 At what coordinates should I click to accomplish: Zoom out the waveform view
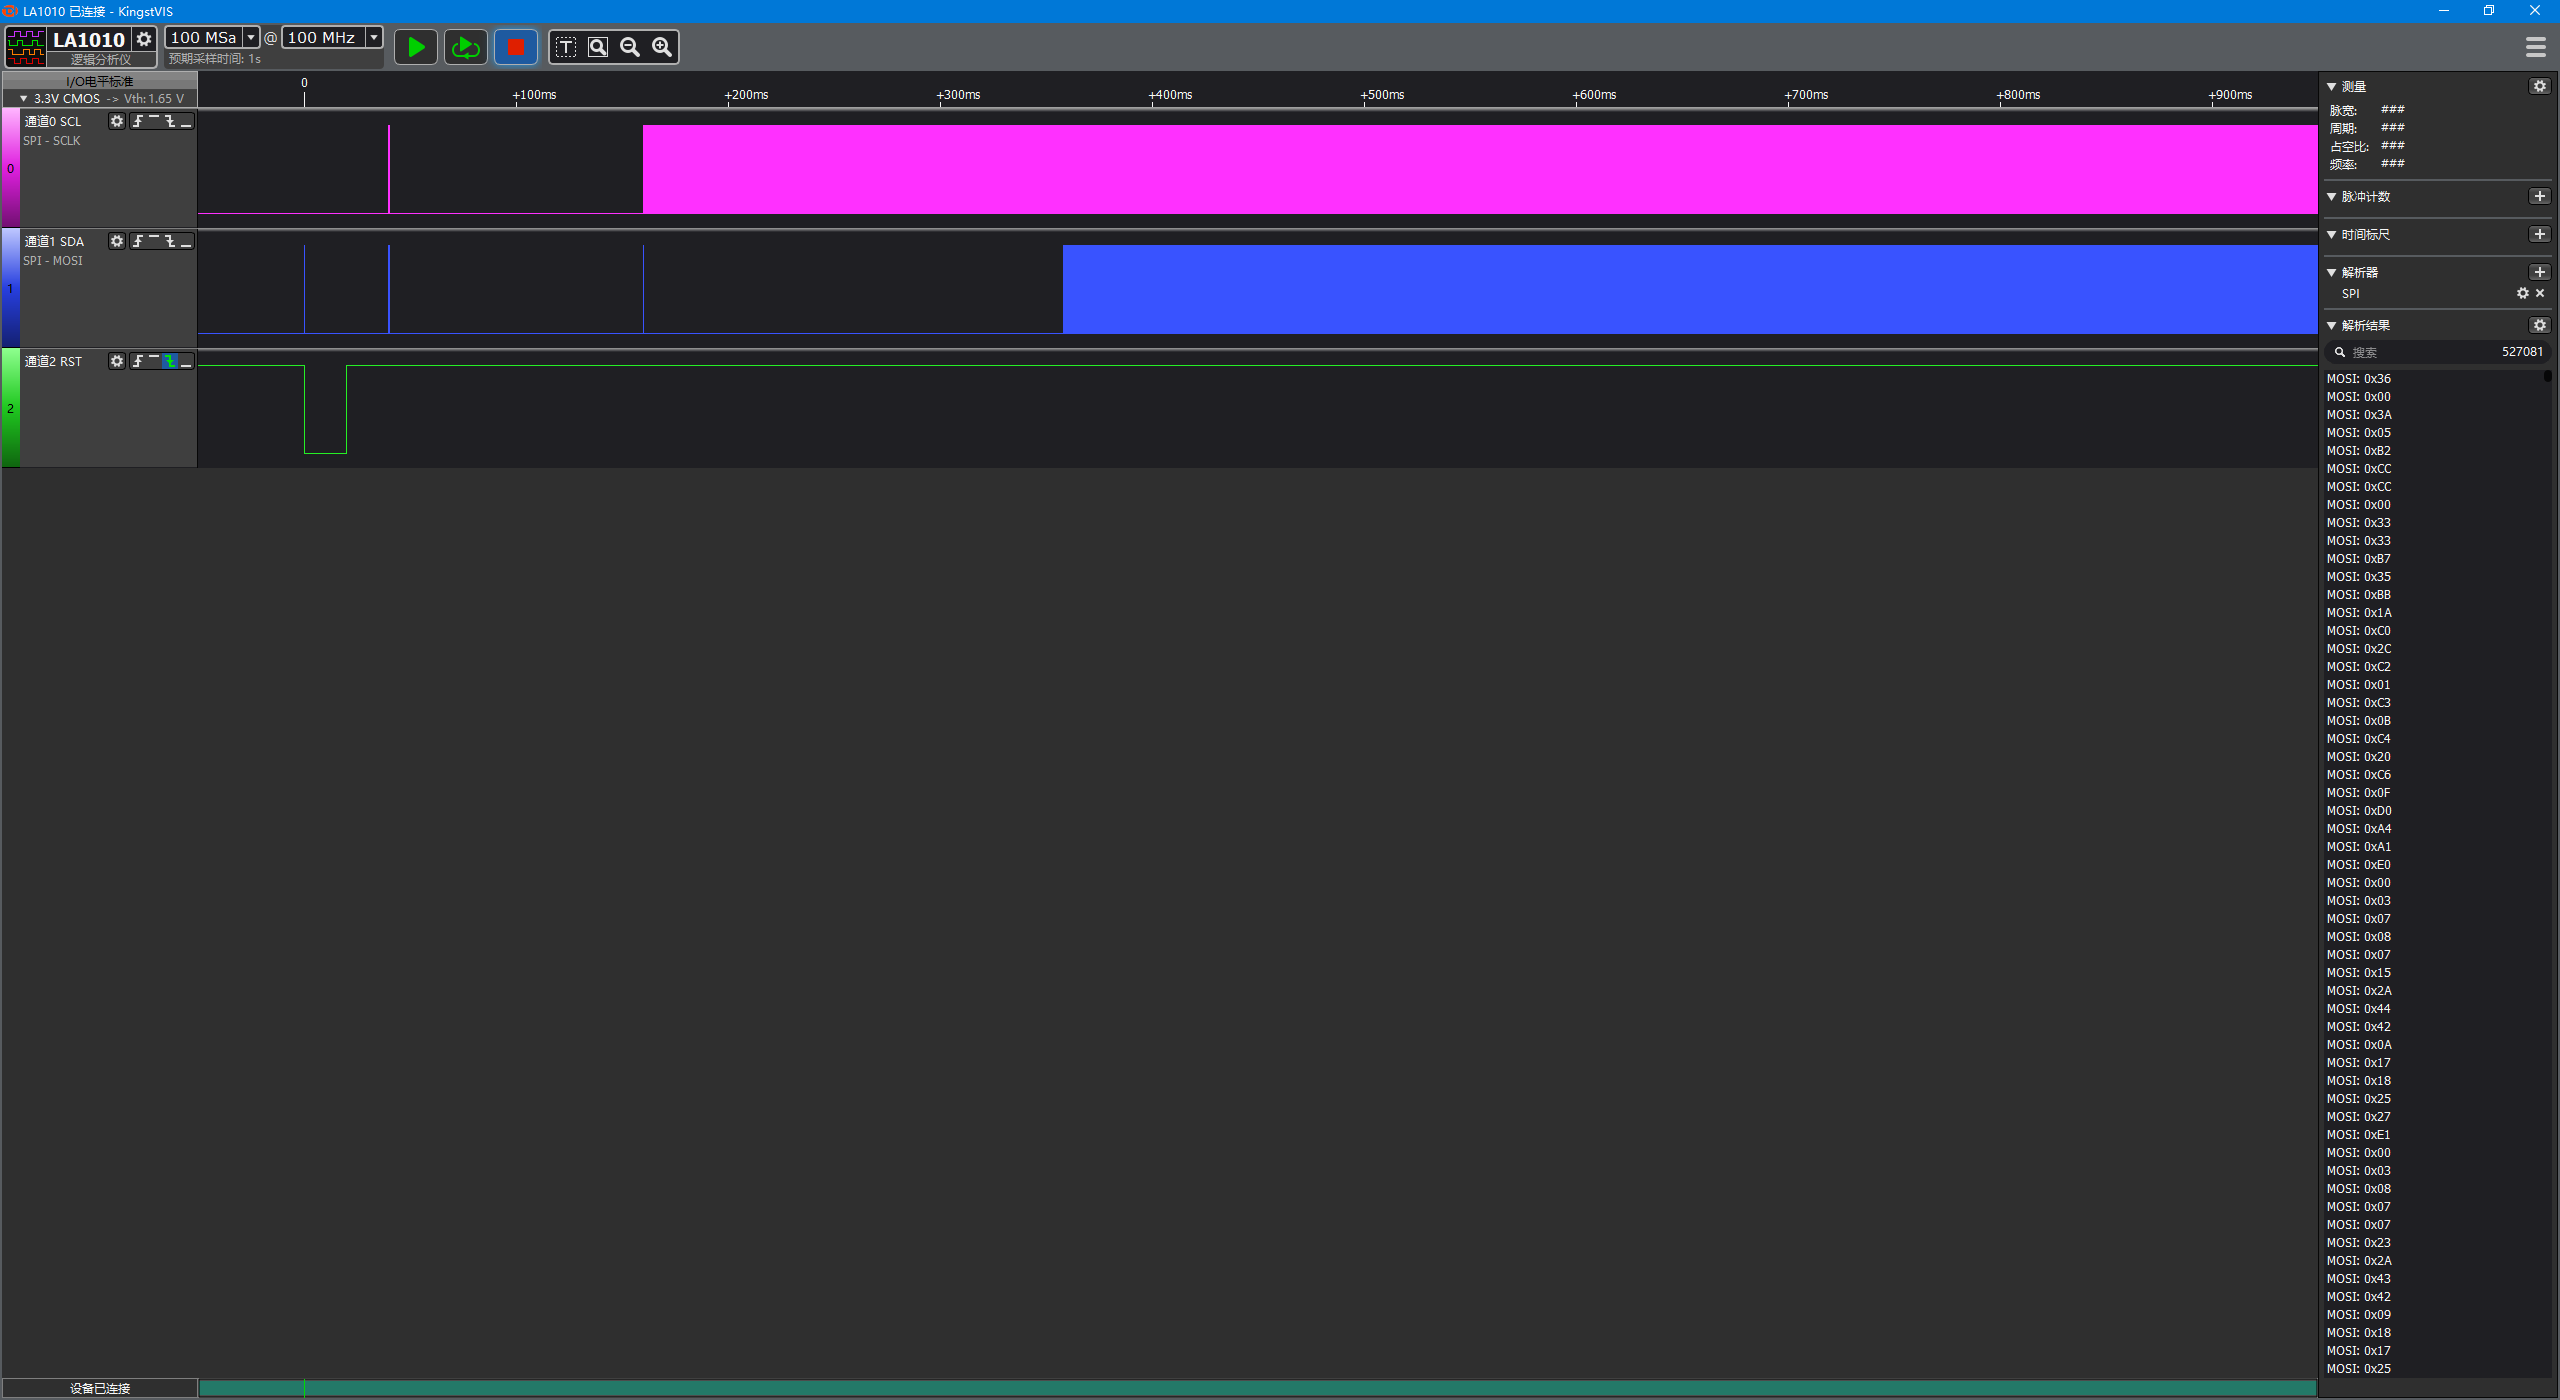click(630, 47)
